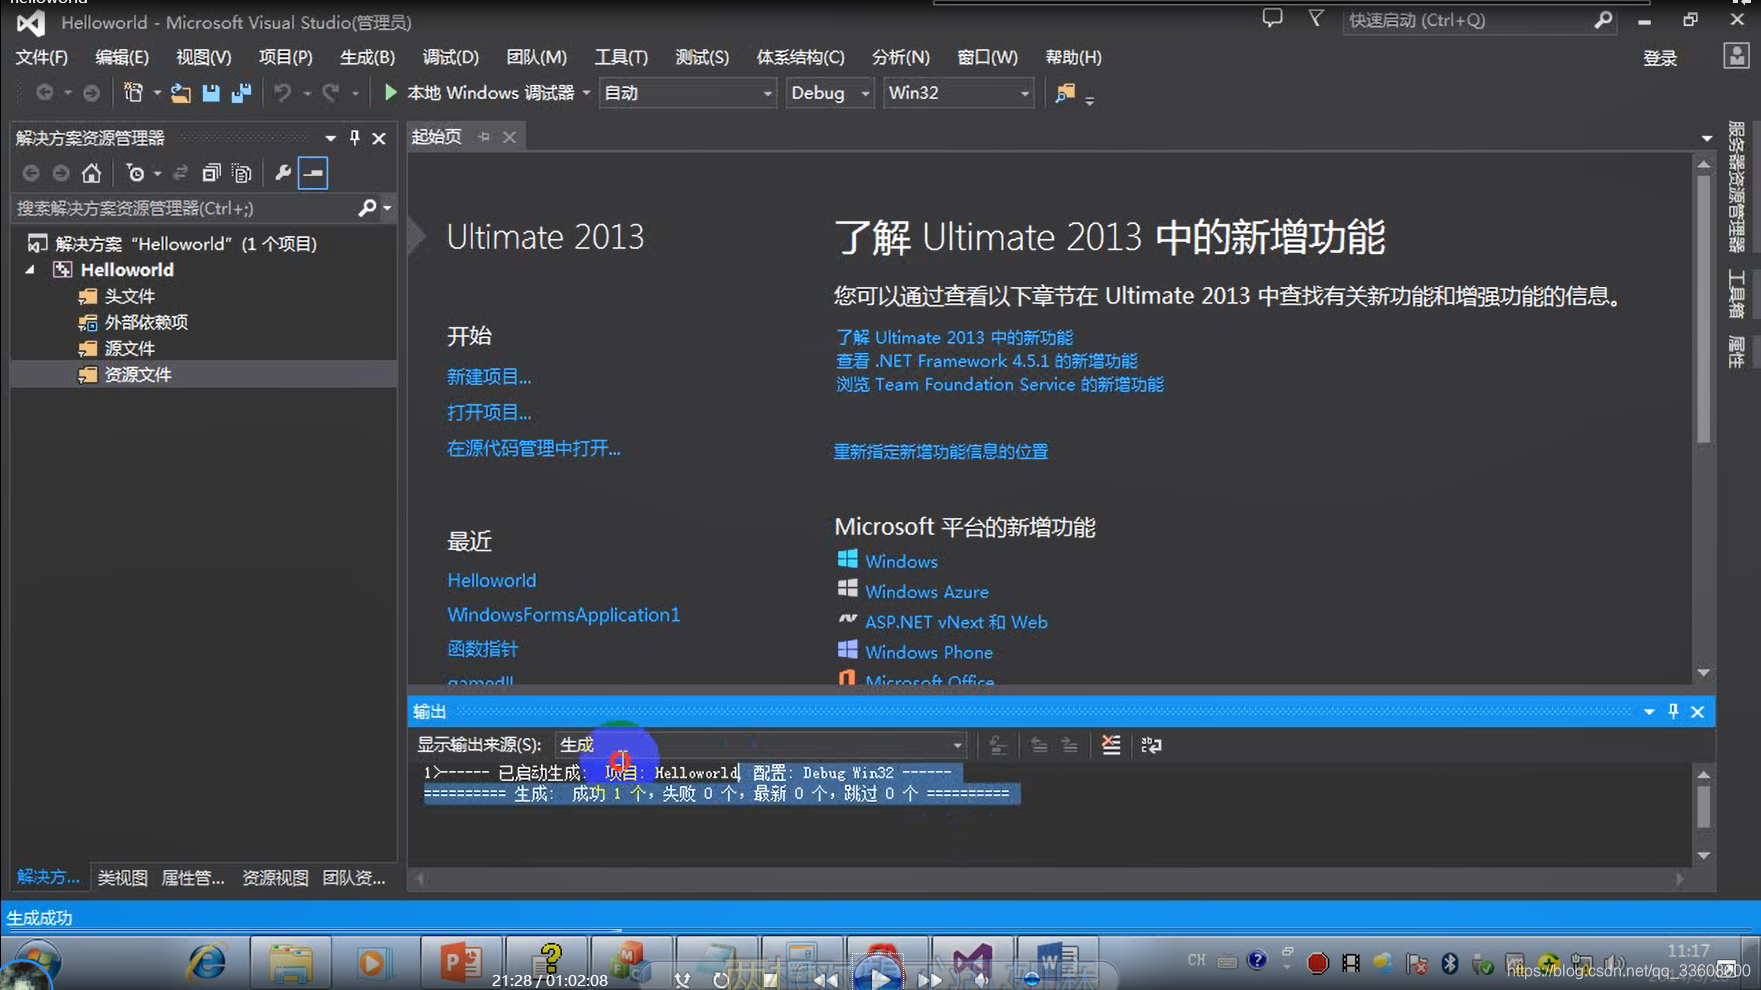Screen dimensions: 1761x990
Task: Collapse the Helloworld project tree node
Action: 30,270
